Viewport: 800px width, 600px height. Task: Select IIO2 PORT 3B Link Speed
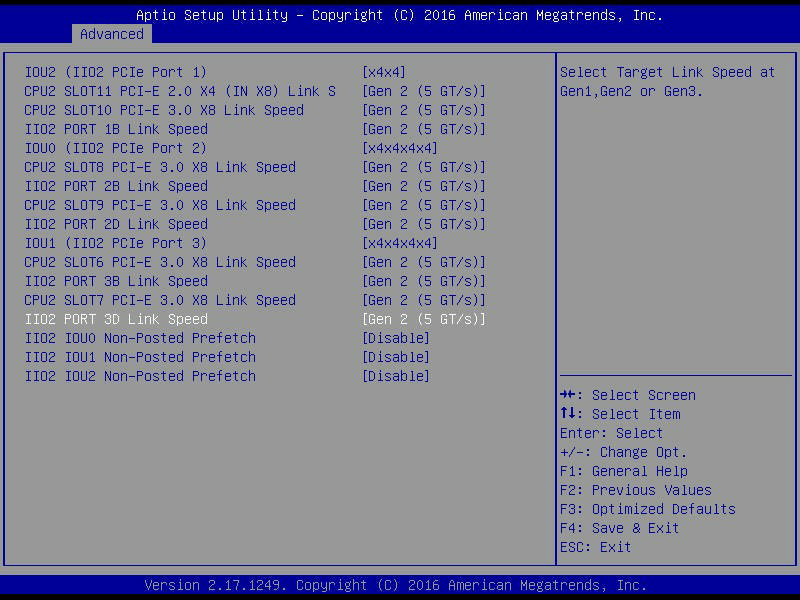tap(116, 281)
